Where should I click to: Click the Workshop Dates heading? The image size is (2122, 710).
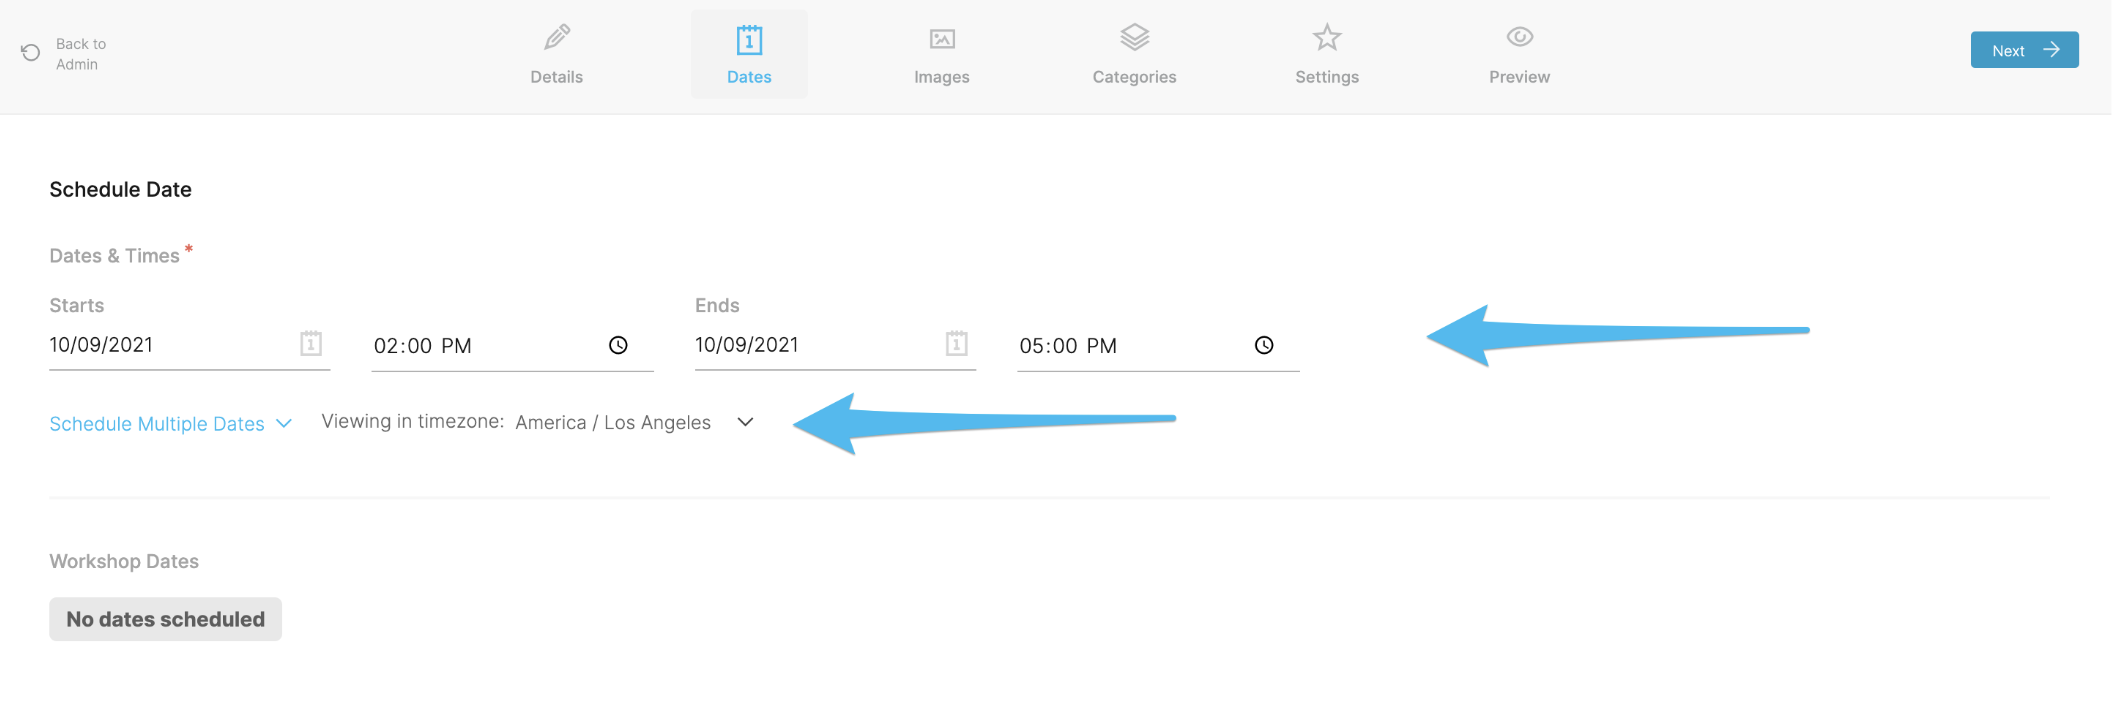(x=124, y=562)
